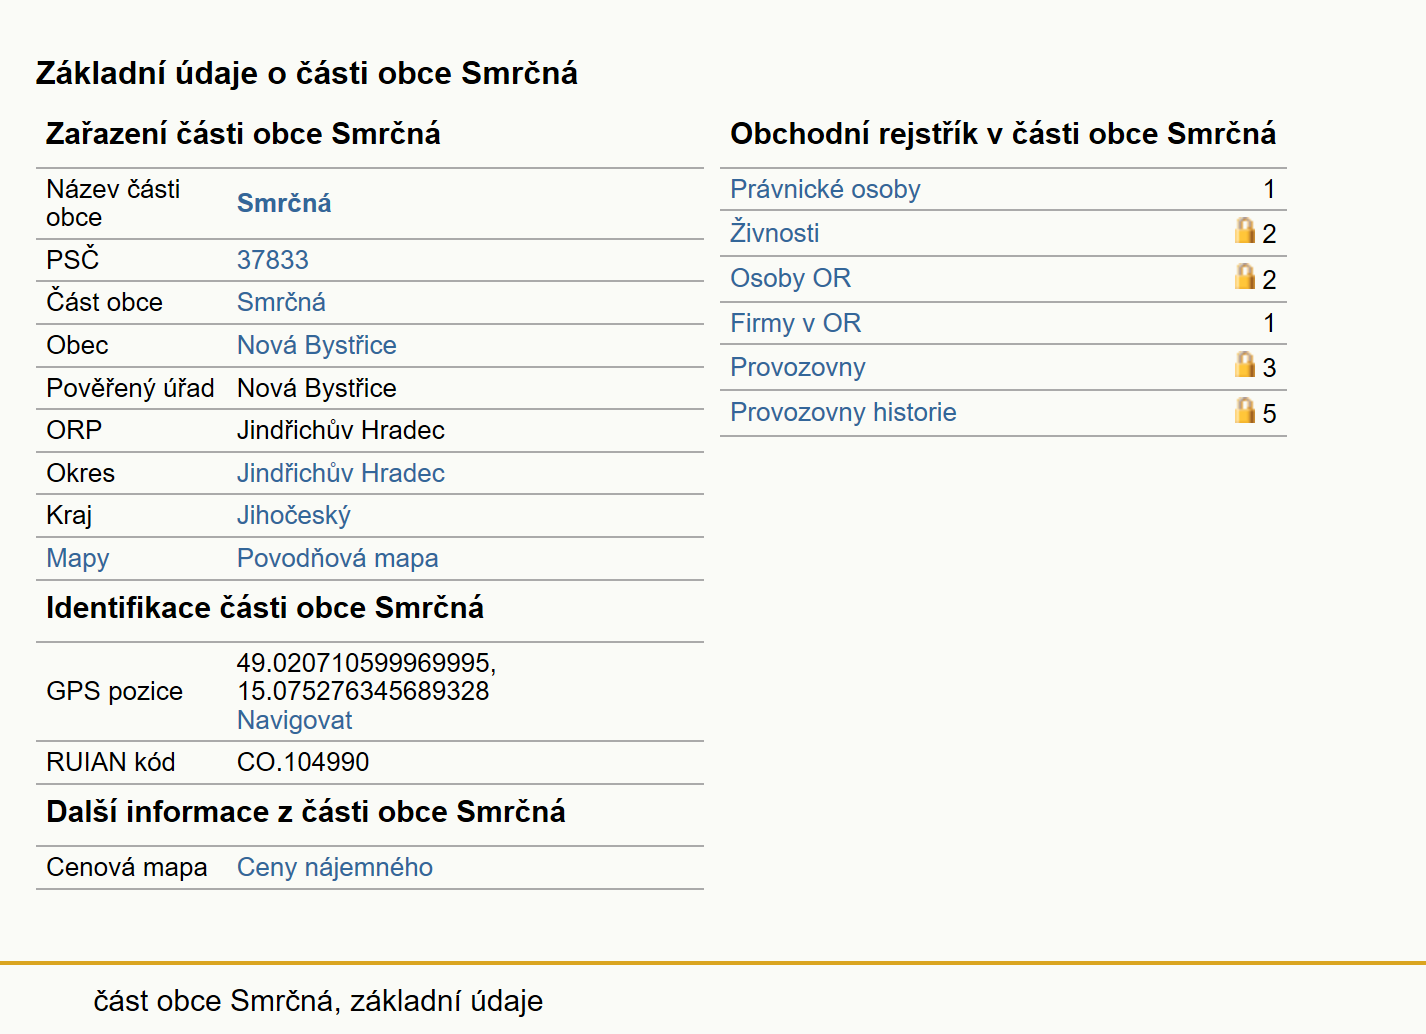The height and width of the screenshot is (1034, 1426).
Task: Open the postal code 37833 link
Action: pyautogui.click(x=272, y=260)
